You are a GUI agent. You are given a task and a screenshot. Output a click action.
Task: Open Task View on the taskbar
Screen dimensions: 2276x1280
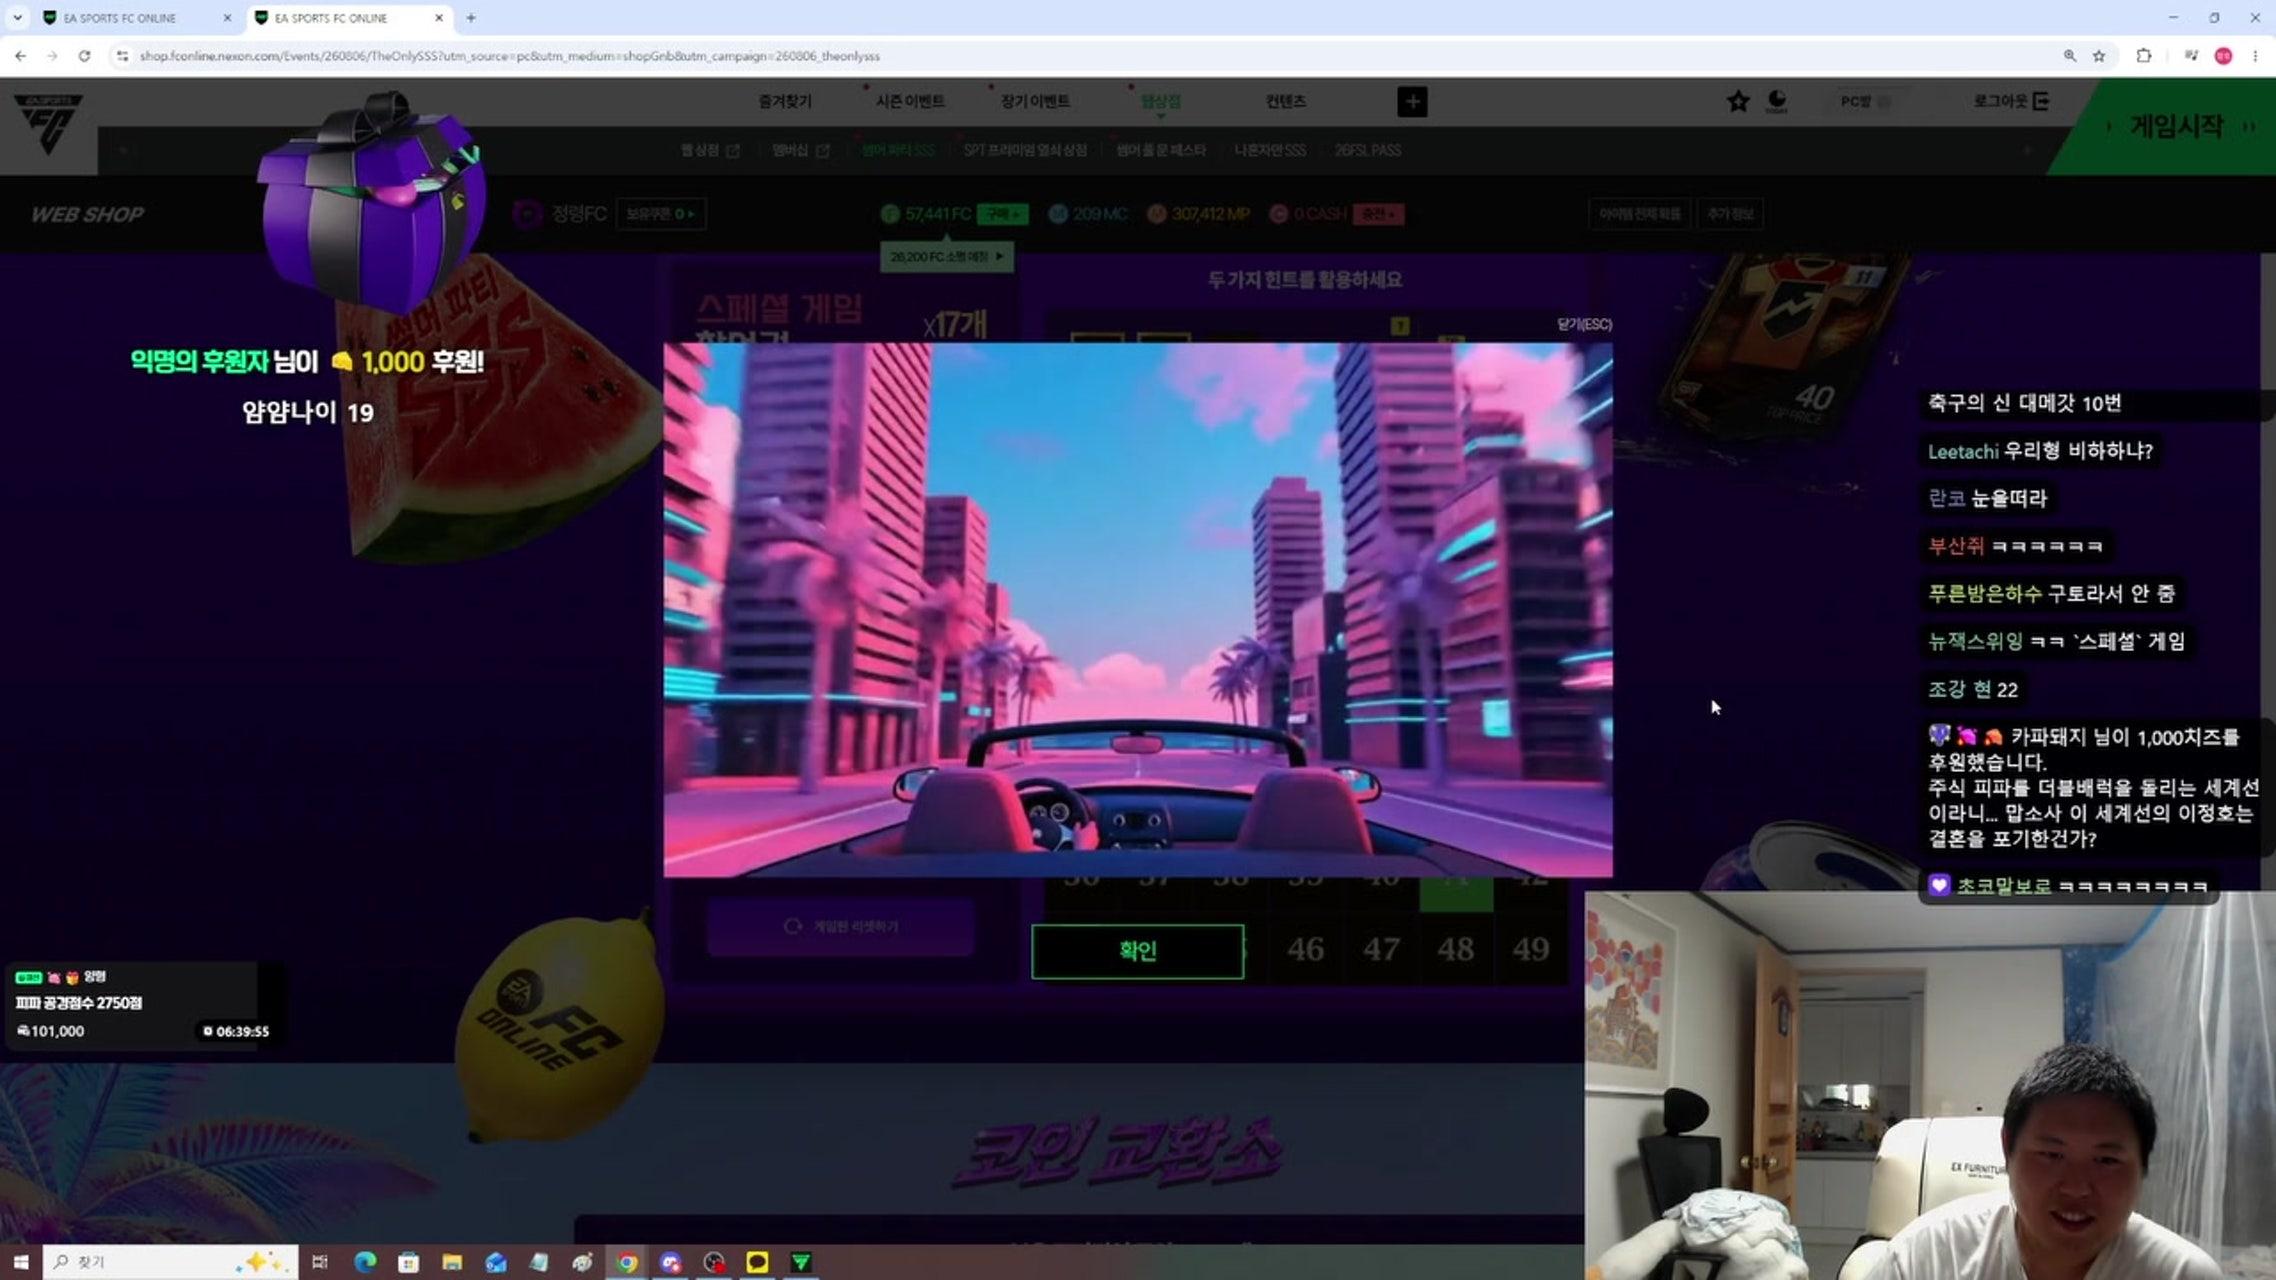tap(320, 1262)
